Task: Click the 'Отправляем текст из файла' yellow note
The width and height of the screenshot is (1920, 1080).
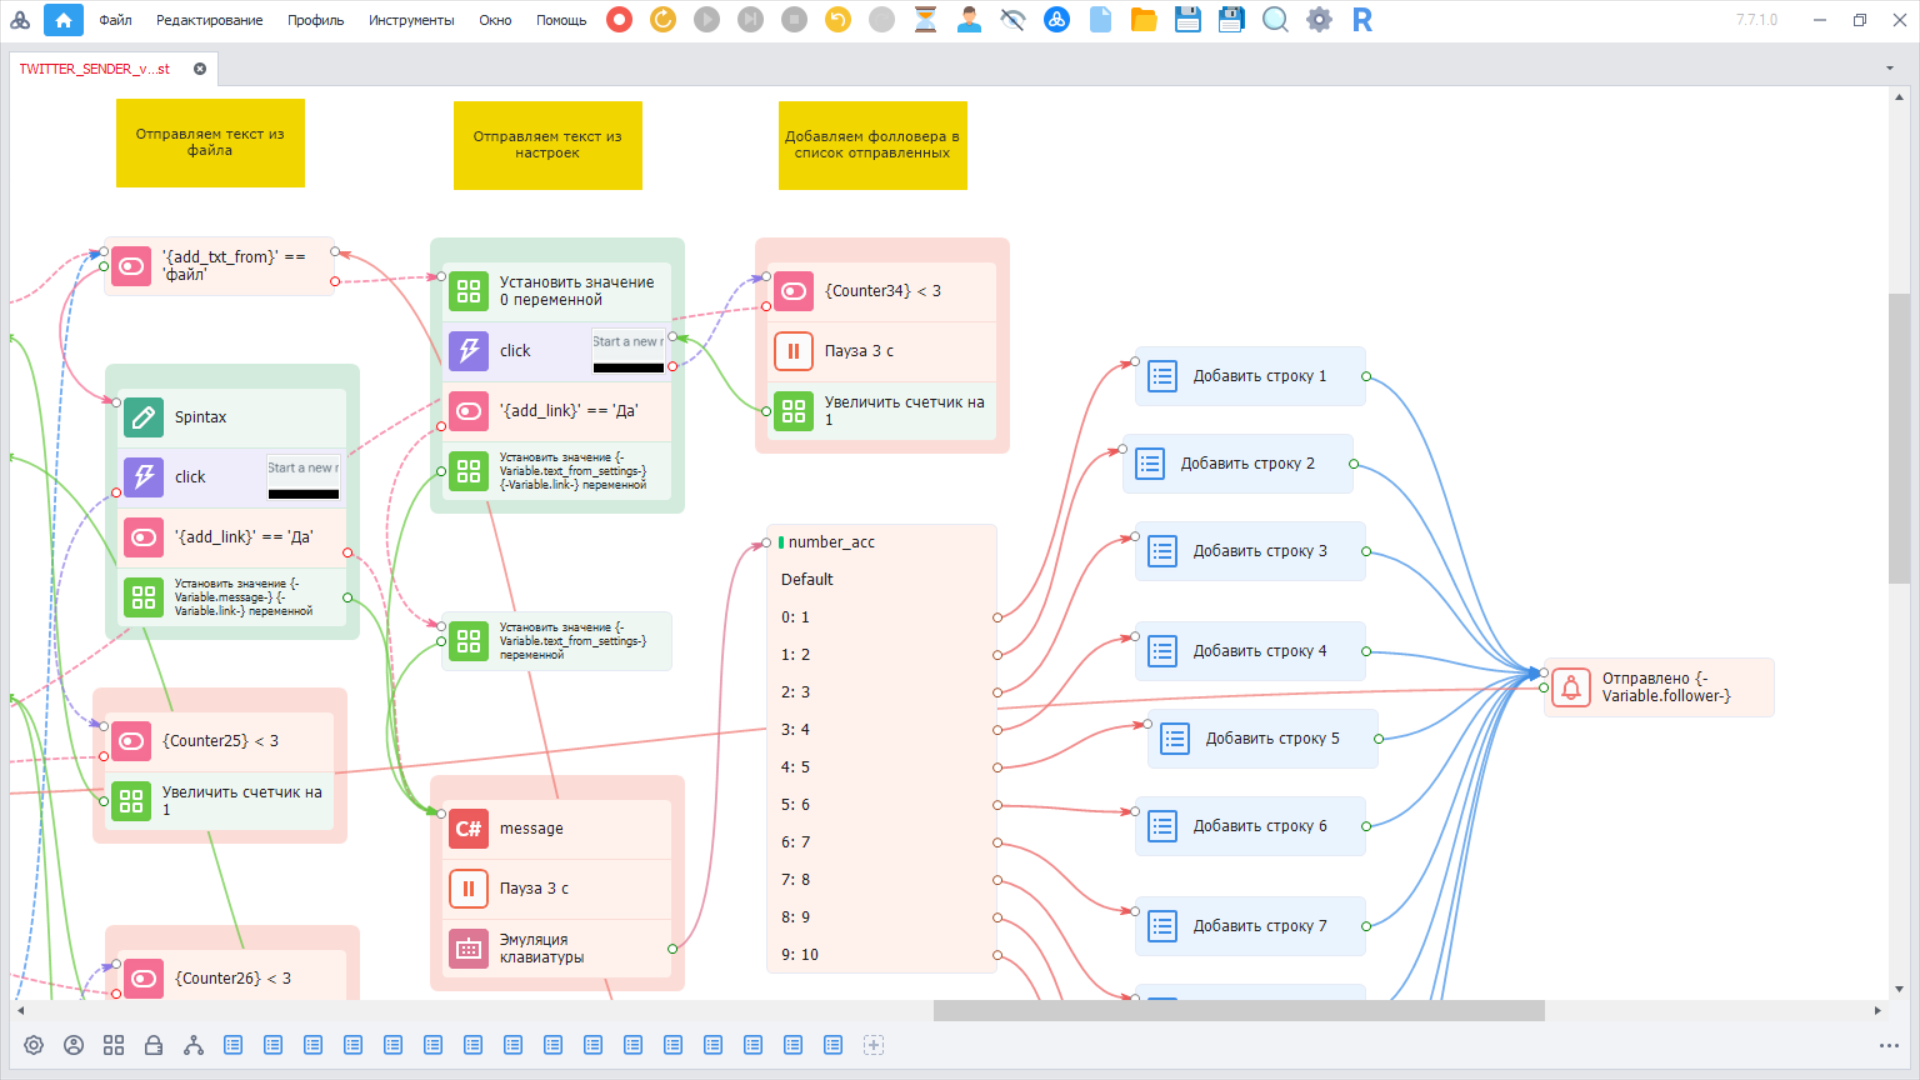Action: click(210, 142)
